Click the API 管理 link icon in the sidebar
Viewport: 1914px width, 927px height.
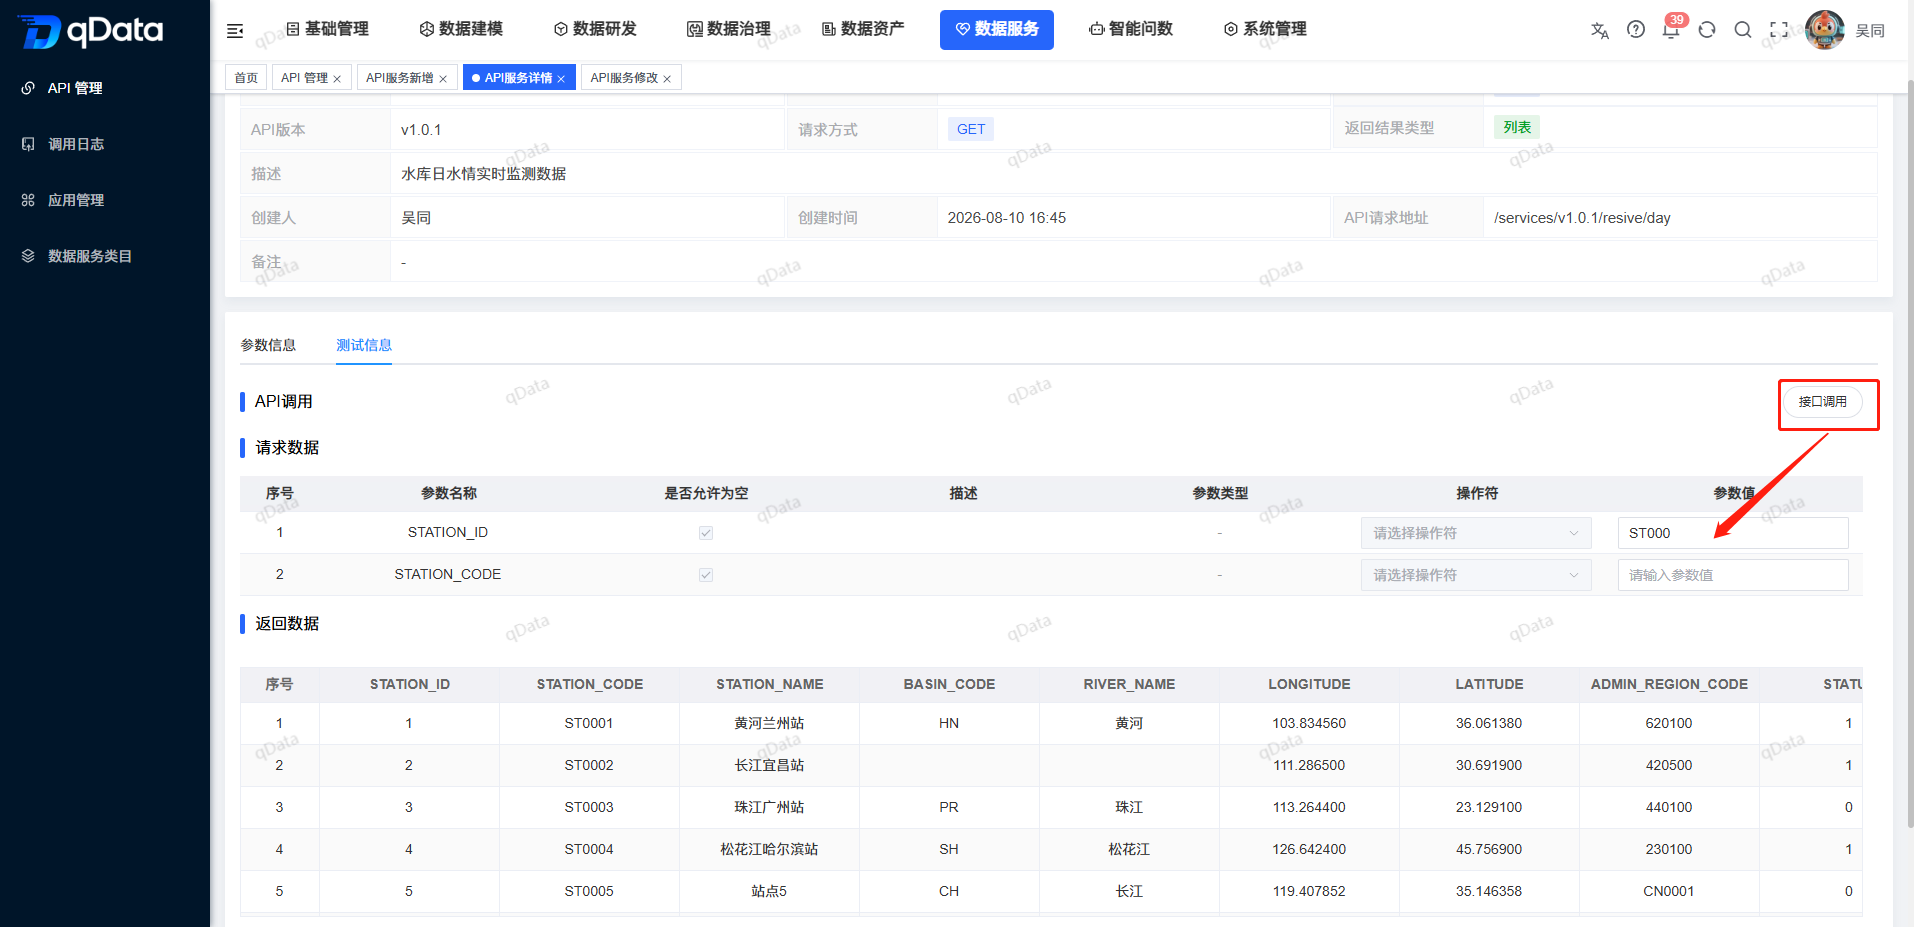pyautogui.click(x=28, y=88)
